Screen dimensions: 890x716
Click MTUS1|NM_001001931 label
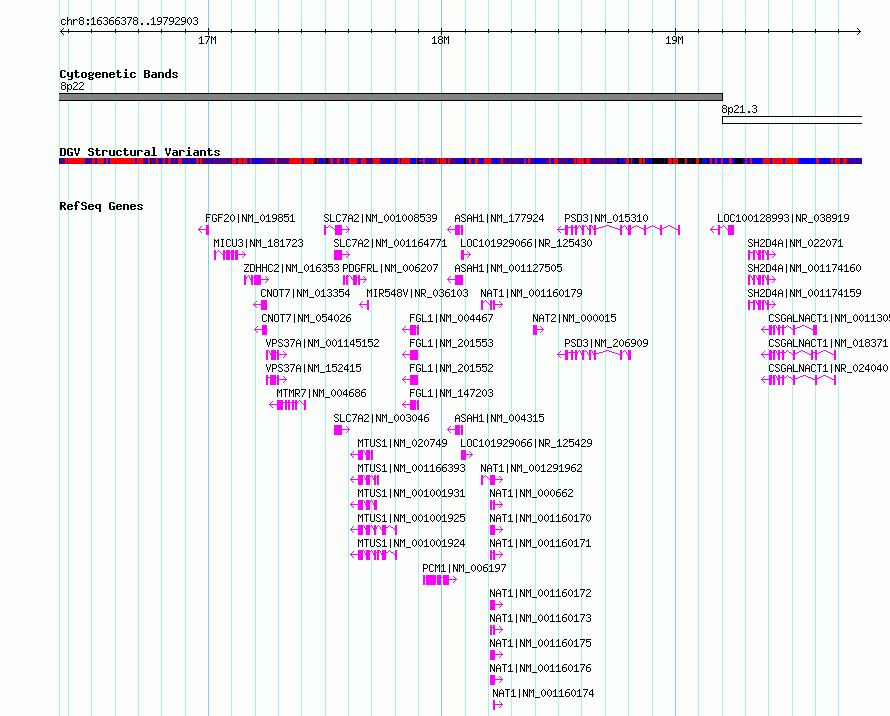coord(412,493)
